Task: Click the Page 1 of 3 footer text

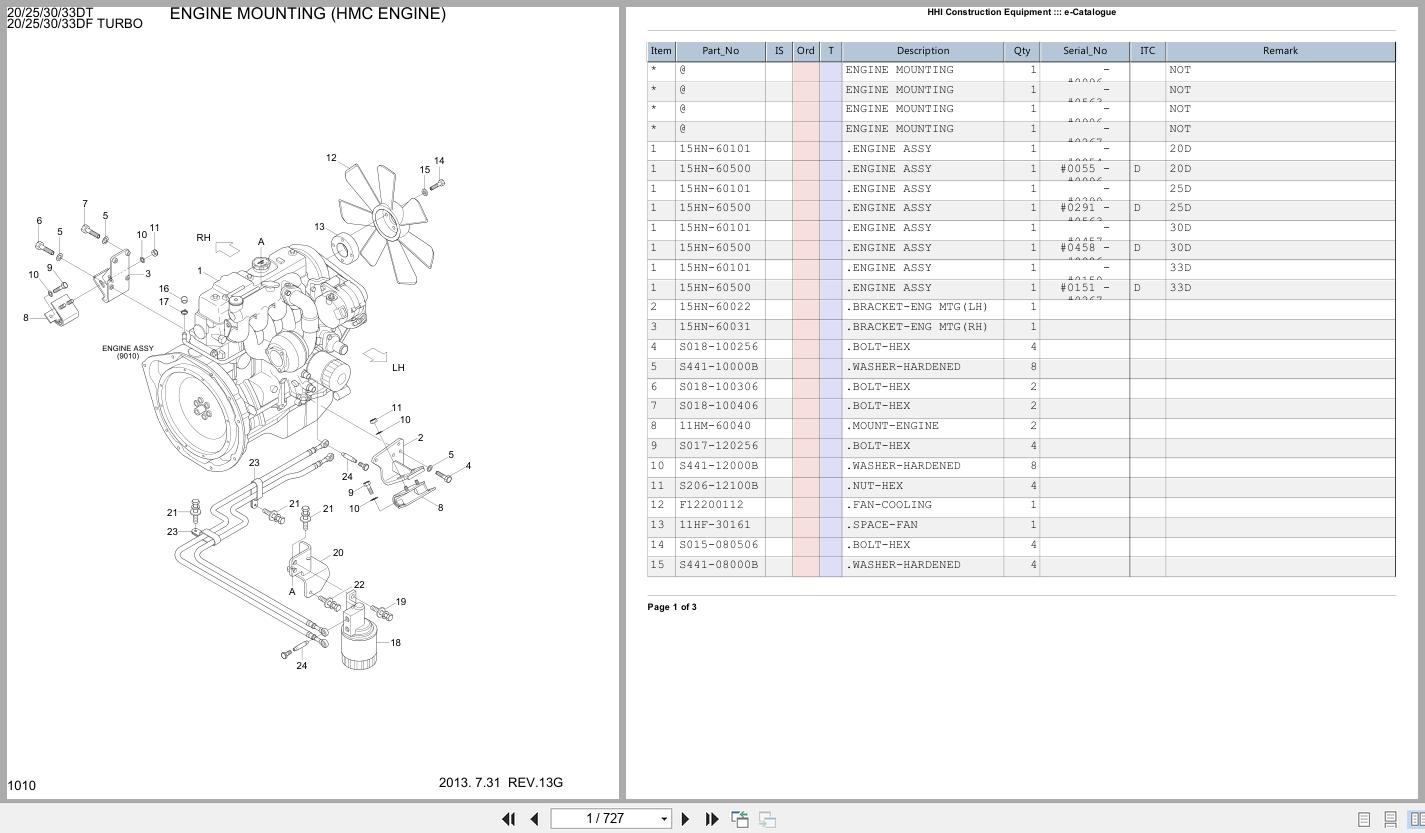Action: [x=672, y=607]
